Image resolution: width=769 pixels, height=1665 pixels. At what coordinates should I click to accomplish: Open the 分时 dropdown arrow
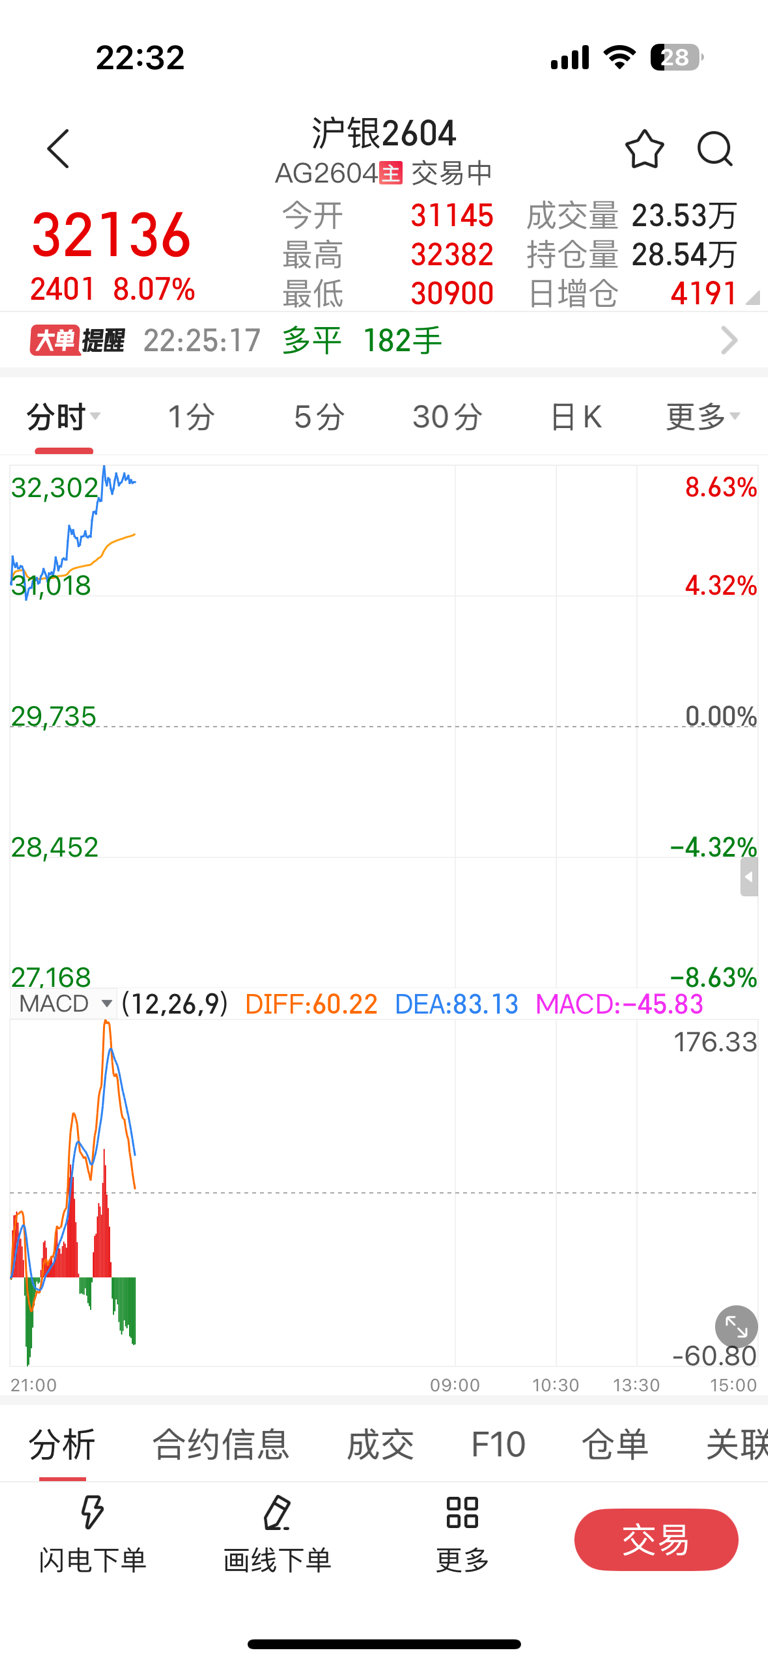click(x=96, y=416)
